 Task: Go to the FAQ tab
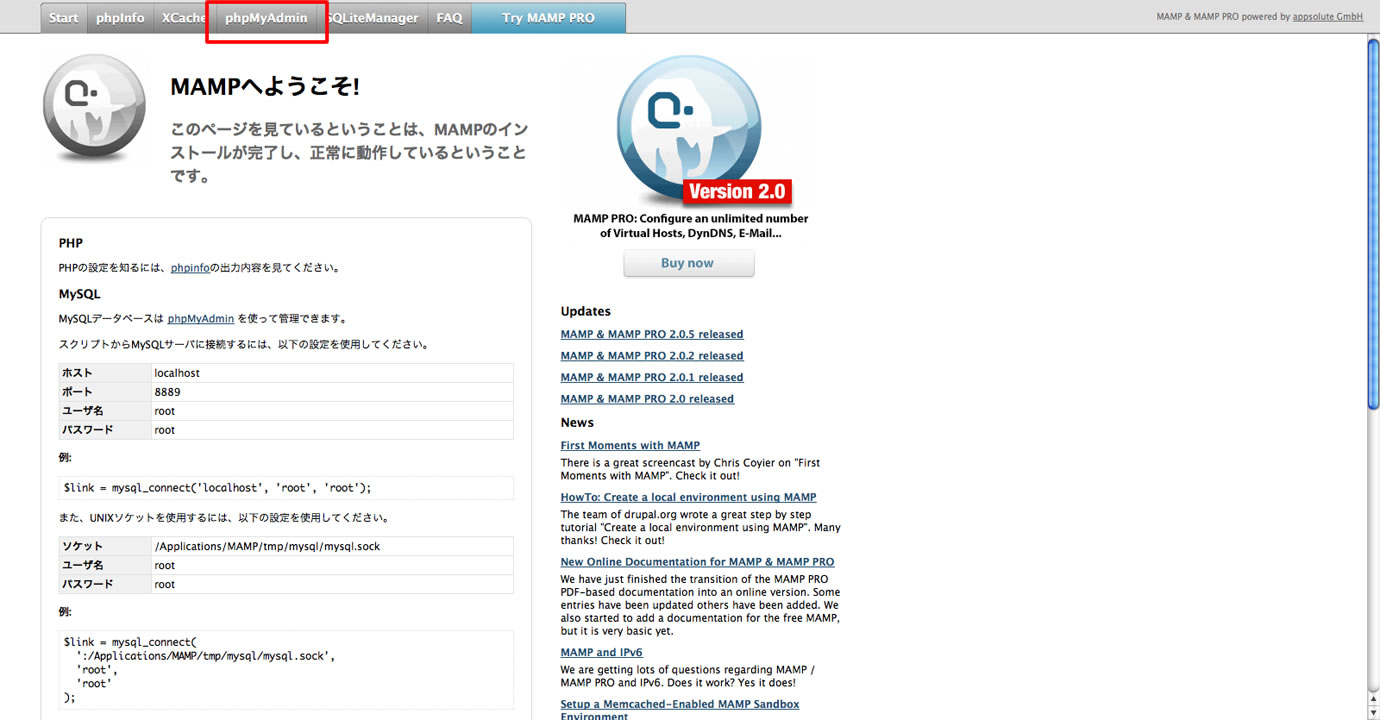point(449,18)
